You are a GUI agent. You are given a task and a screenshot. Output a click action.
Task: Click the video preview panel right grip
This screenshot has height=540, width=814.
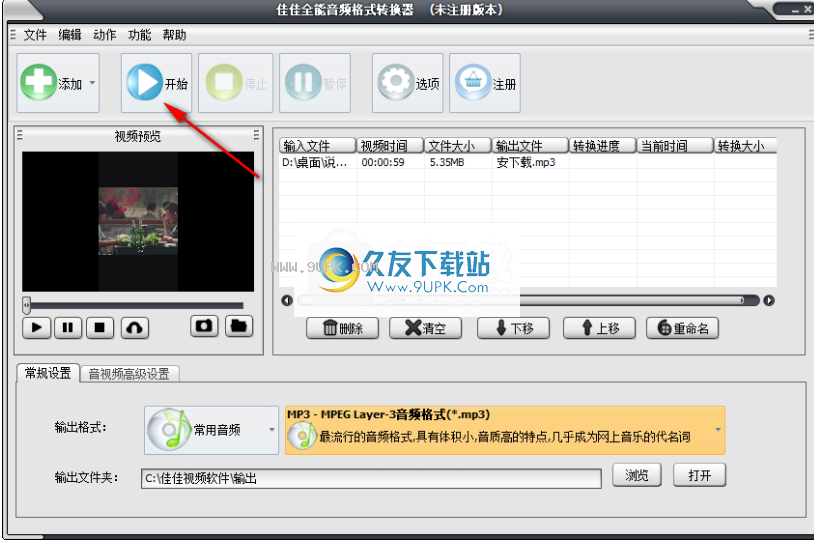[x=256, y=135]
